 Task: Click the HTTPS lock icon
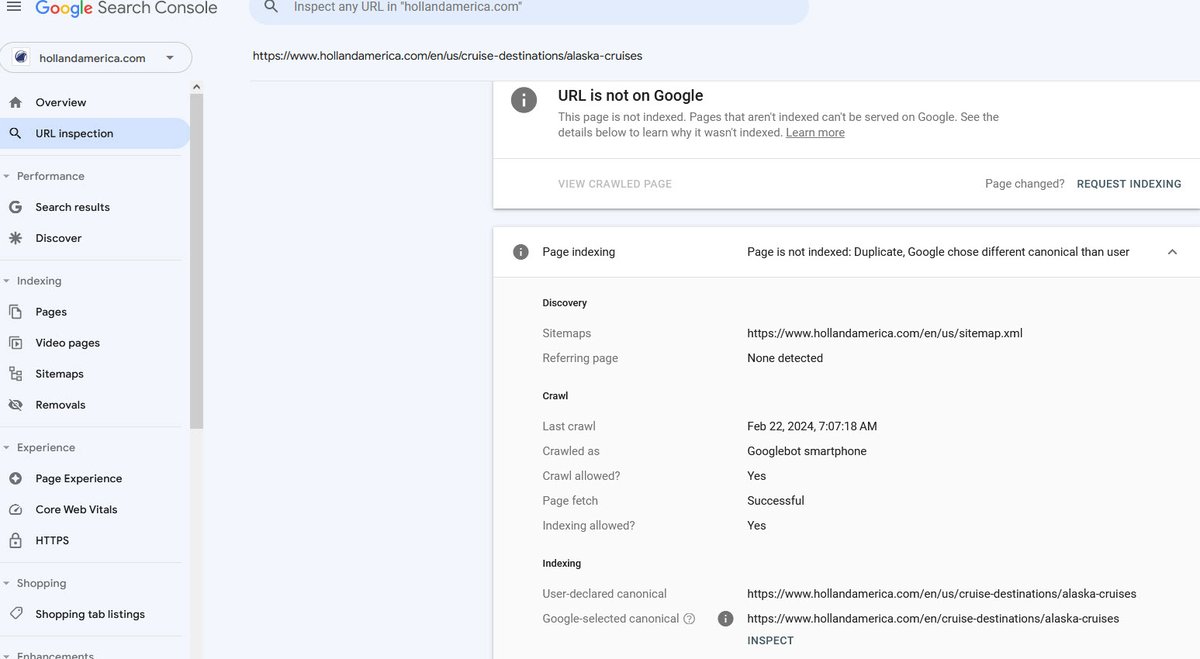pyautogui.click(x=15, y=541)
